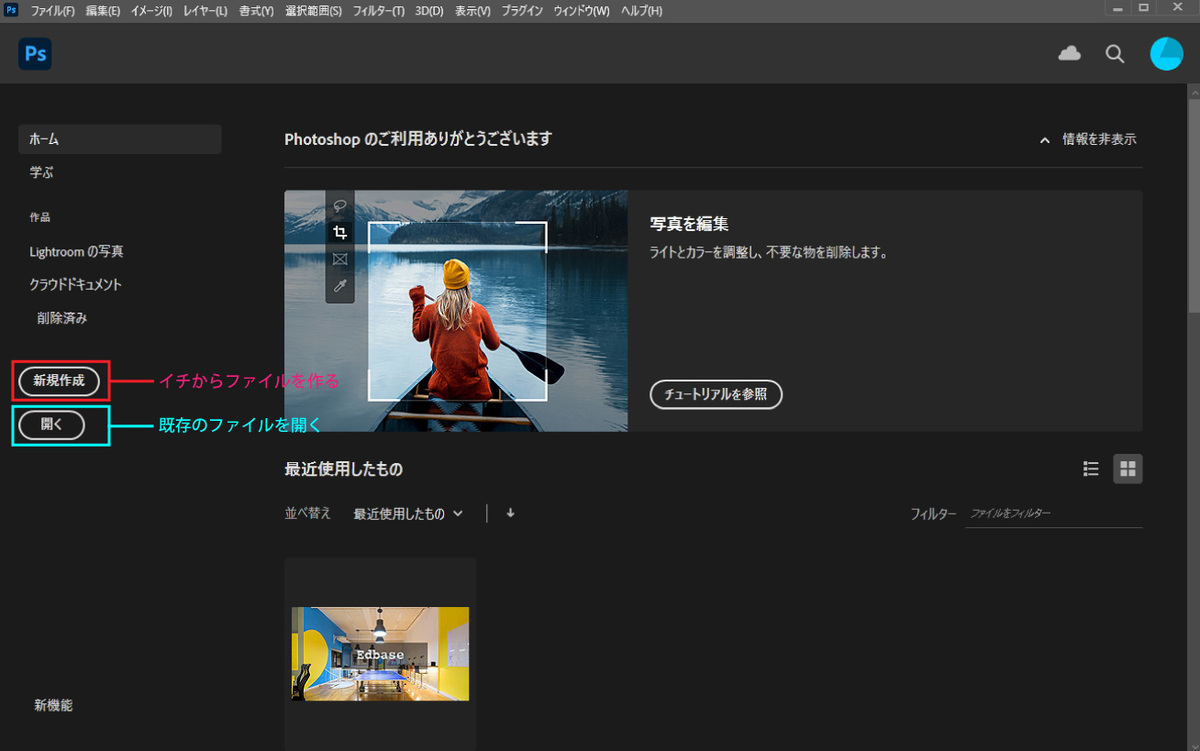Click the kayak tutorial banner image
Viewport: 1200px width, 751px height.
pyautogui.click(x=456, y=311)
